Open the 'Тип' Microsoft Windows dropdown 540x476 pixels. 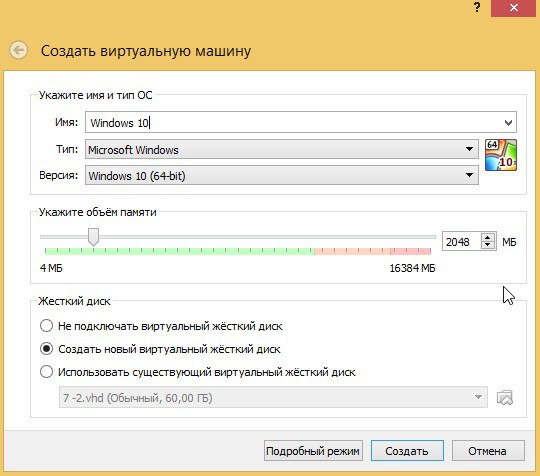282,149
